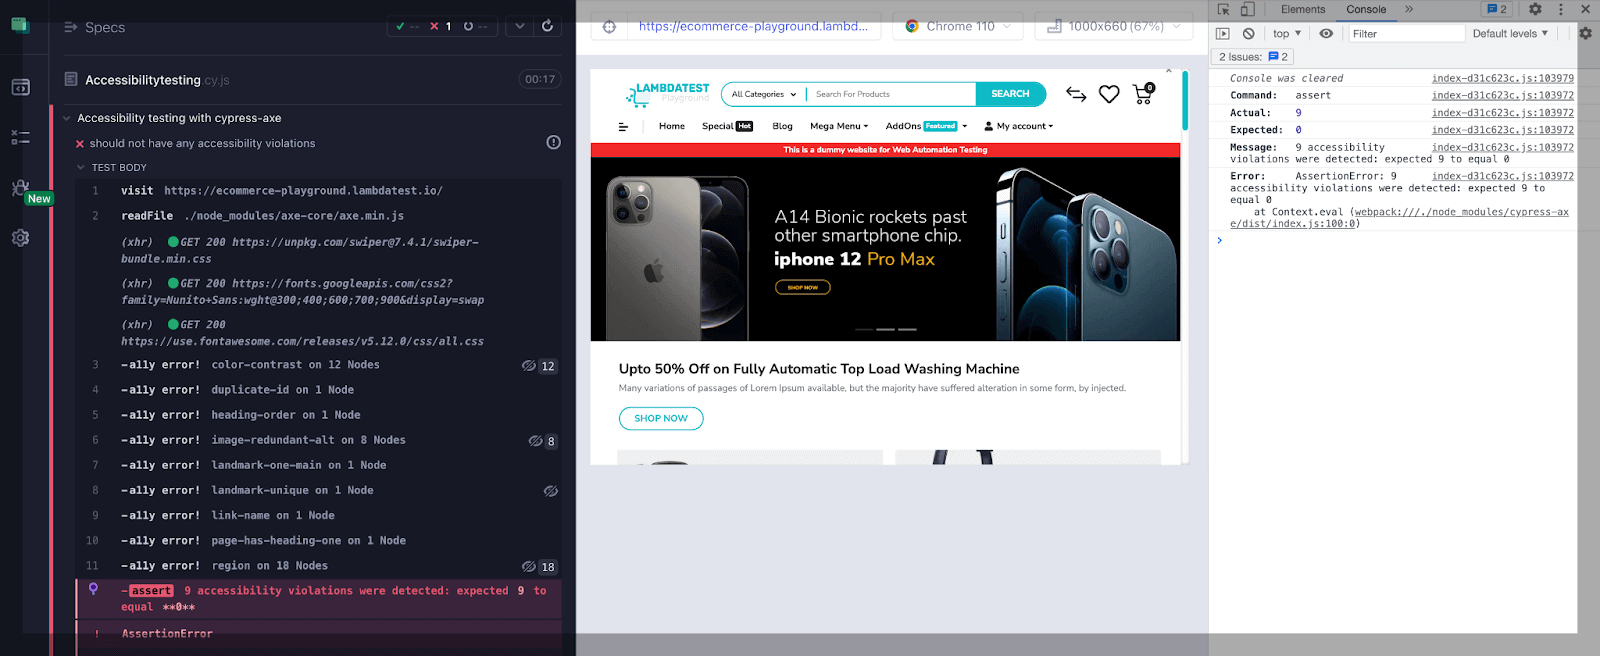
Task: Open the 1000x660 viewport dropdown
Action: (x=1114, y=27)
